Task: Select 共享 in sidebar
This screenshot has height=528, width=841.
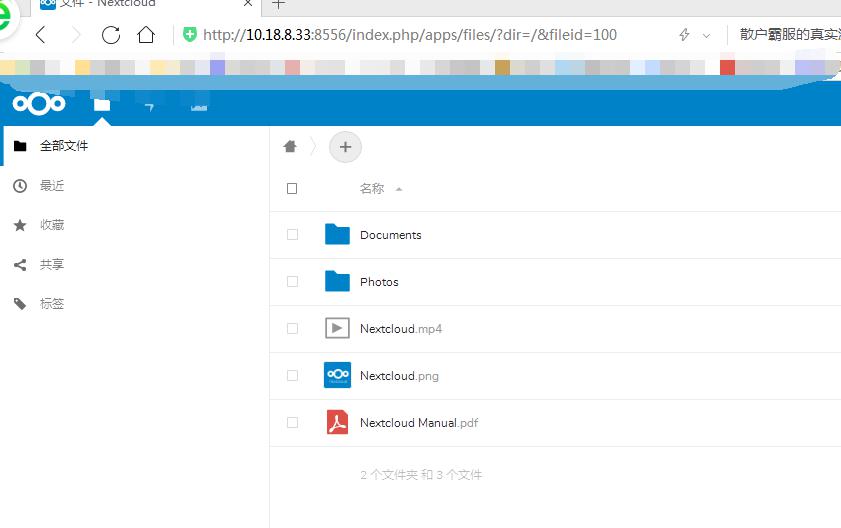Action: click(x=52, y=265)
